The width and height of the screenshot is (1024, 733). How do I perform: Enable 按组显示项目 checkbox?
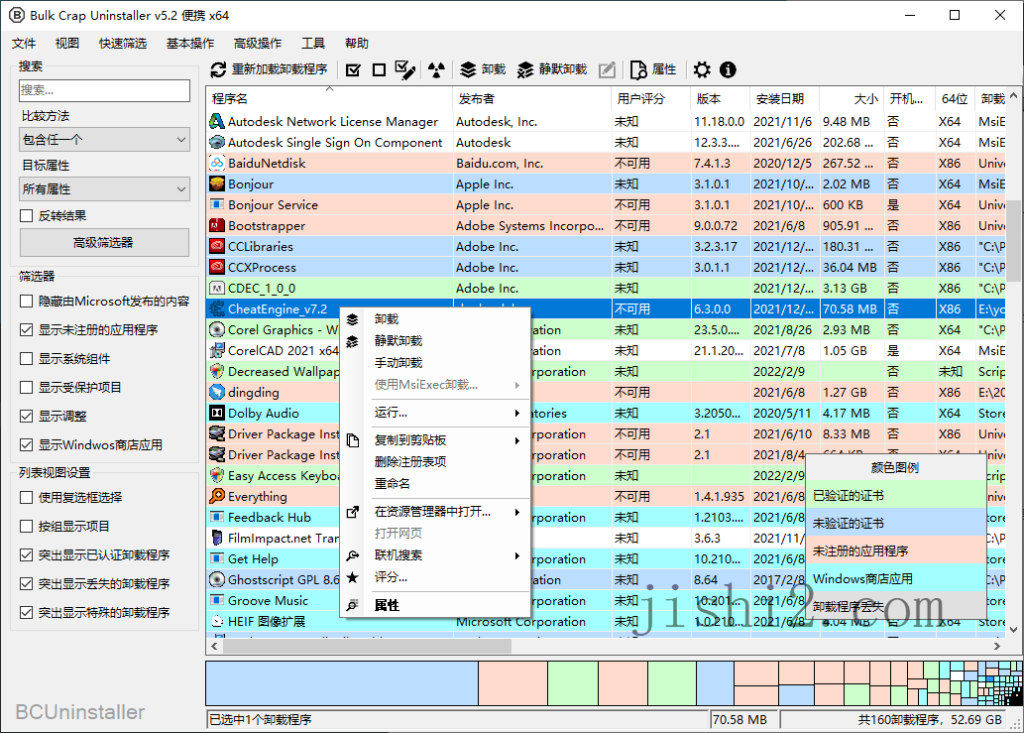click(27, 527)
